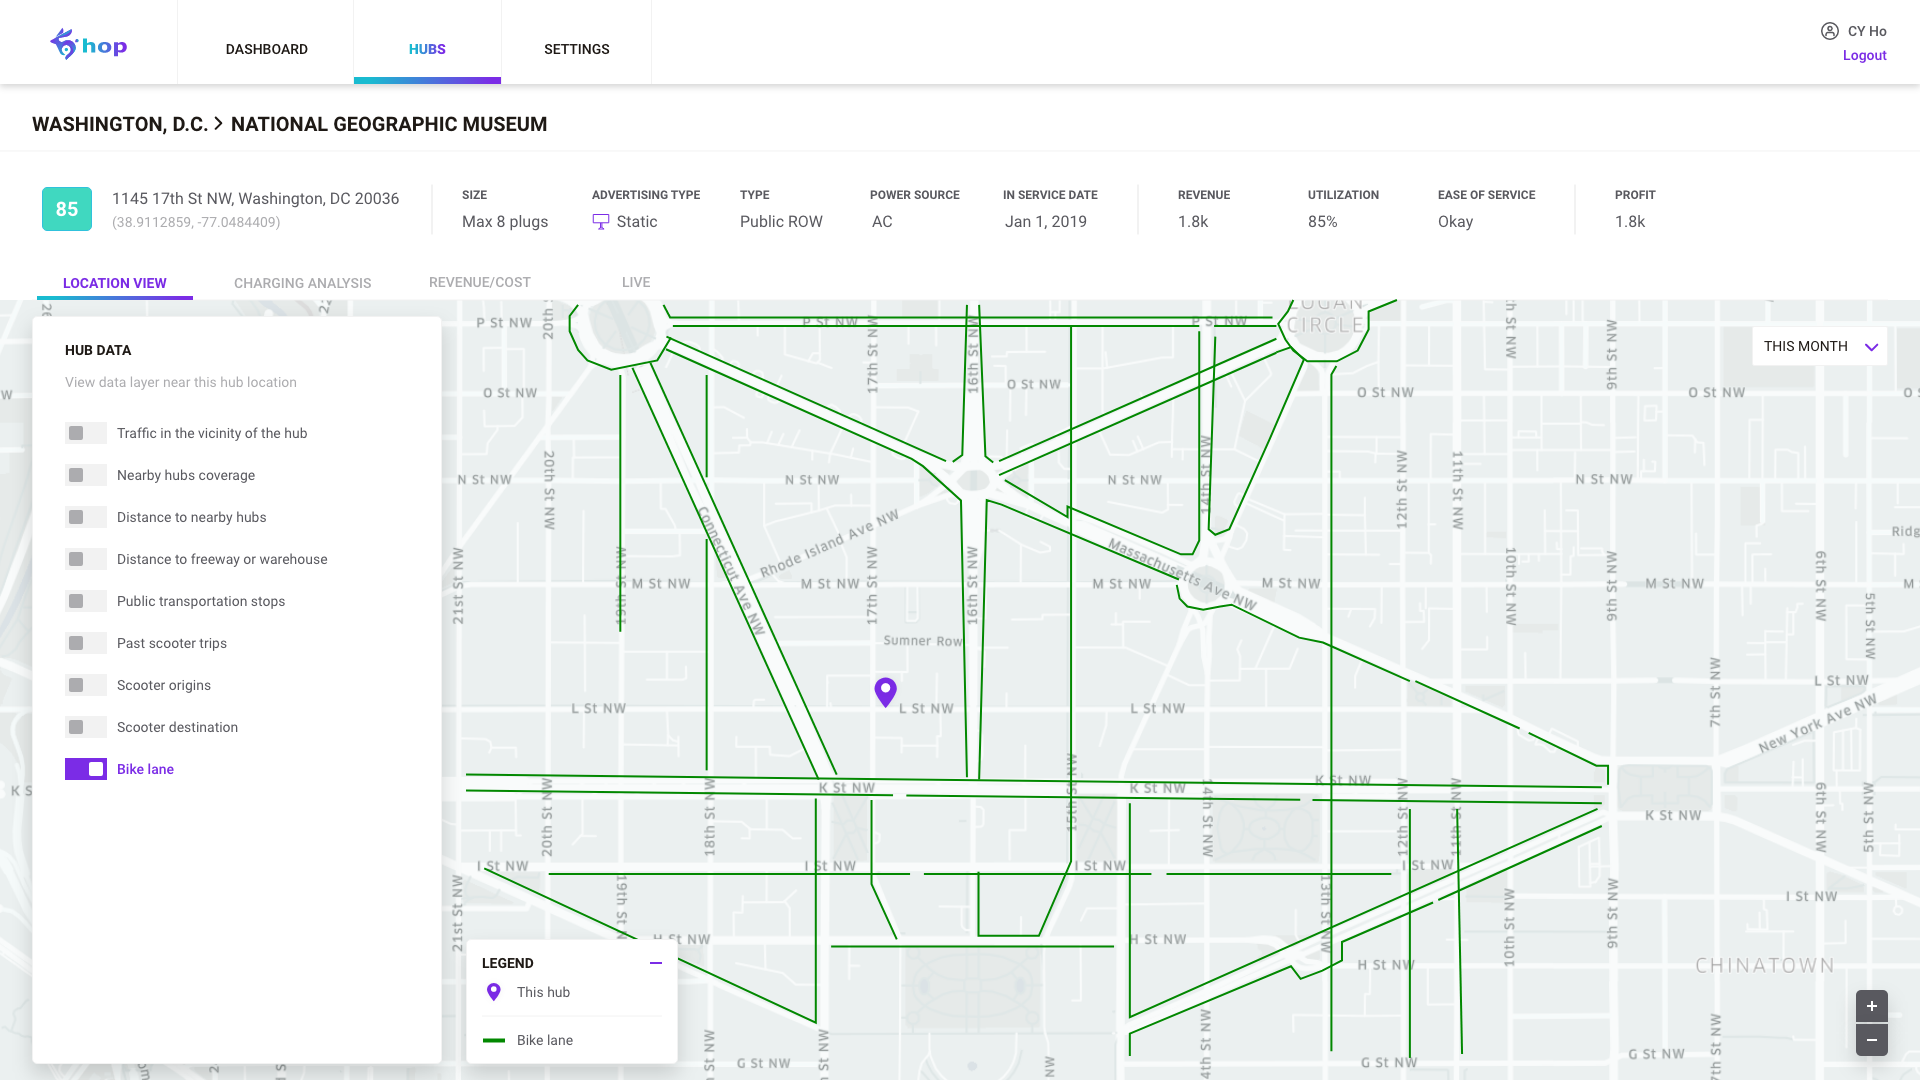
Task: Enable Distance to freeway or warehouse
Action: tap(86, 559)
